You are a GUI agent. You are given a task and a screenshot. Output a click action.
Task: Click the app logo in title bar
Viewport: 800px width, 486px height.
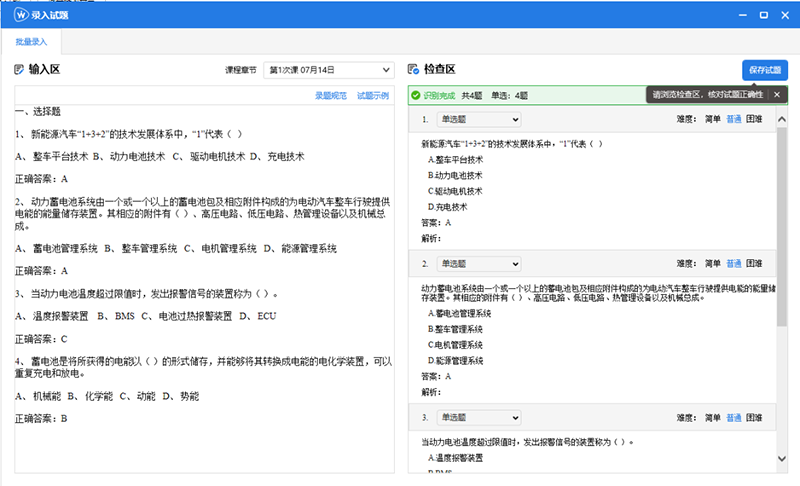[x=19, y=15]
